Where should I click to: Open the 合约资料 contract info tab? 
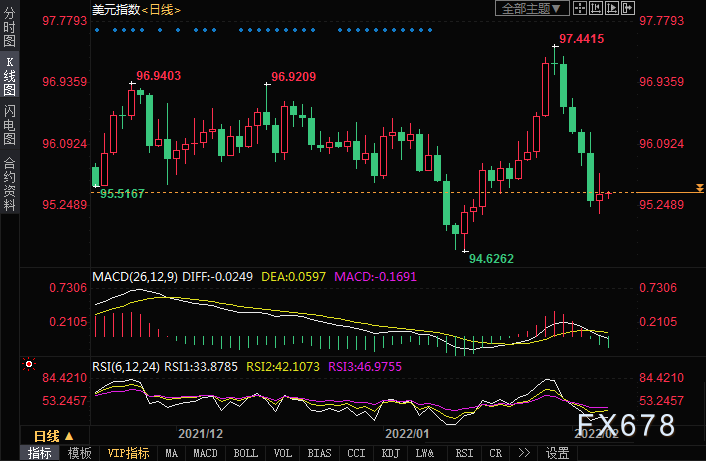pos(9,185)
